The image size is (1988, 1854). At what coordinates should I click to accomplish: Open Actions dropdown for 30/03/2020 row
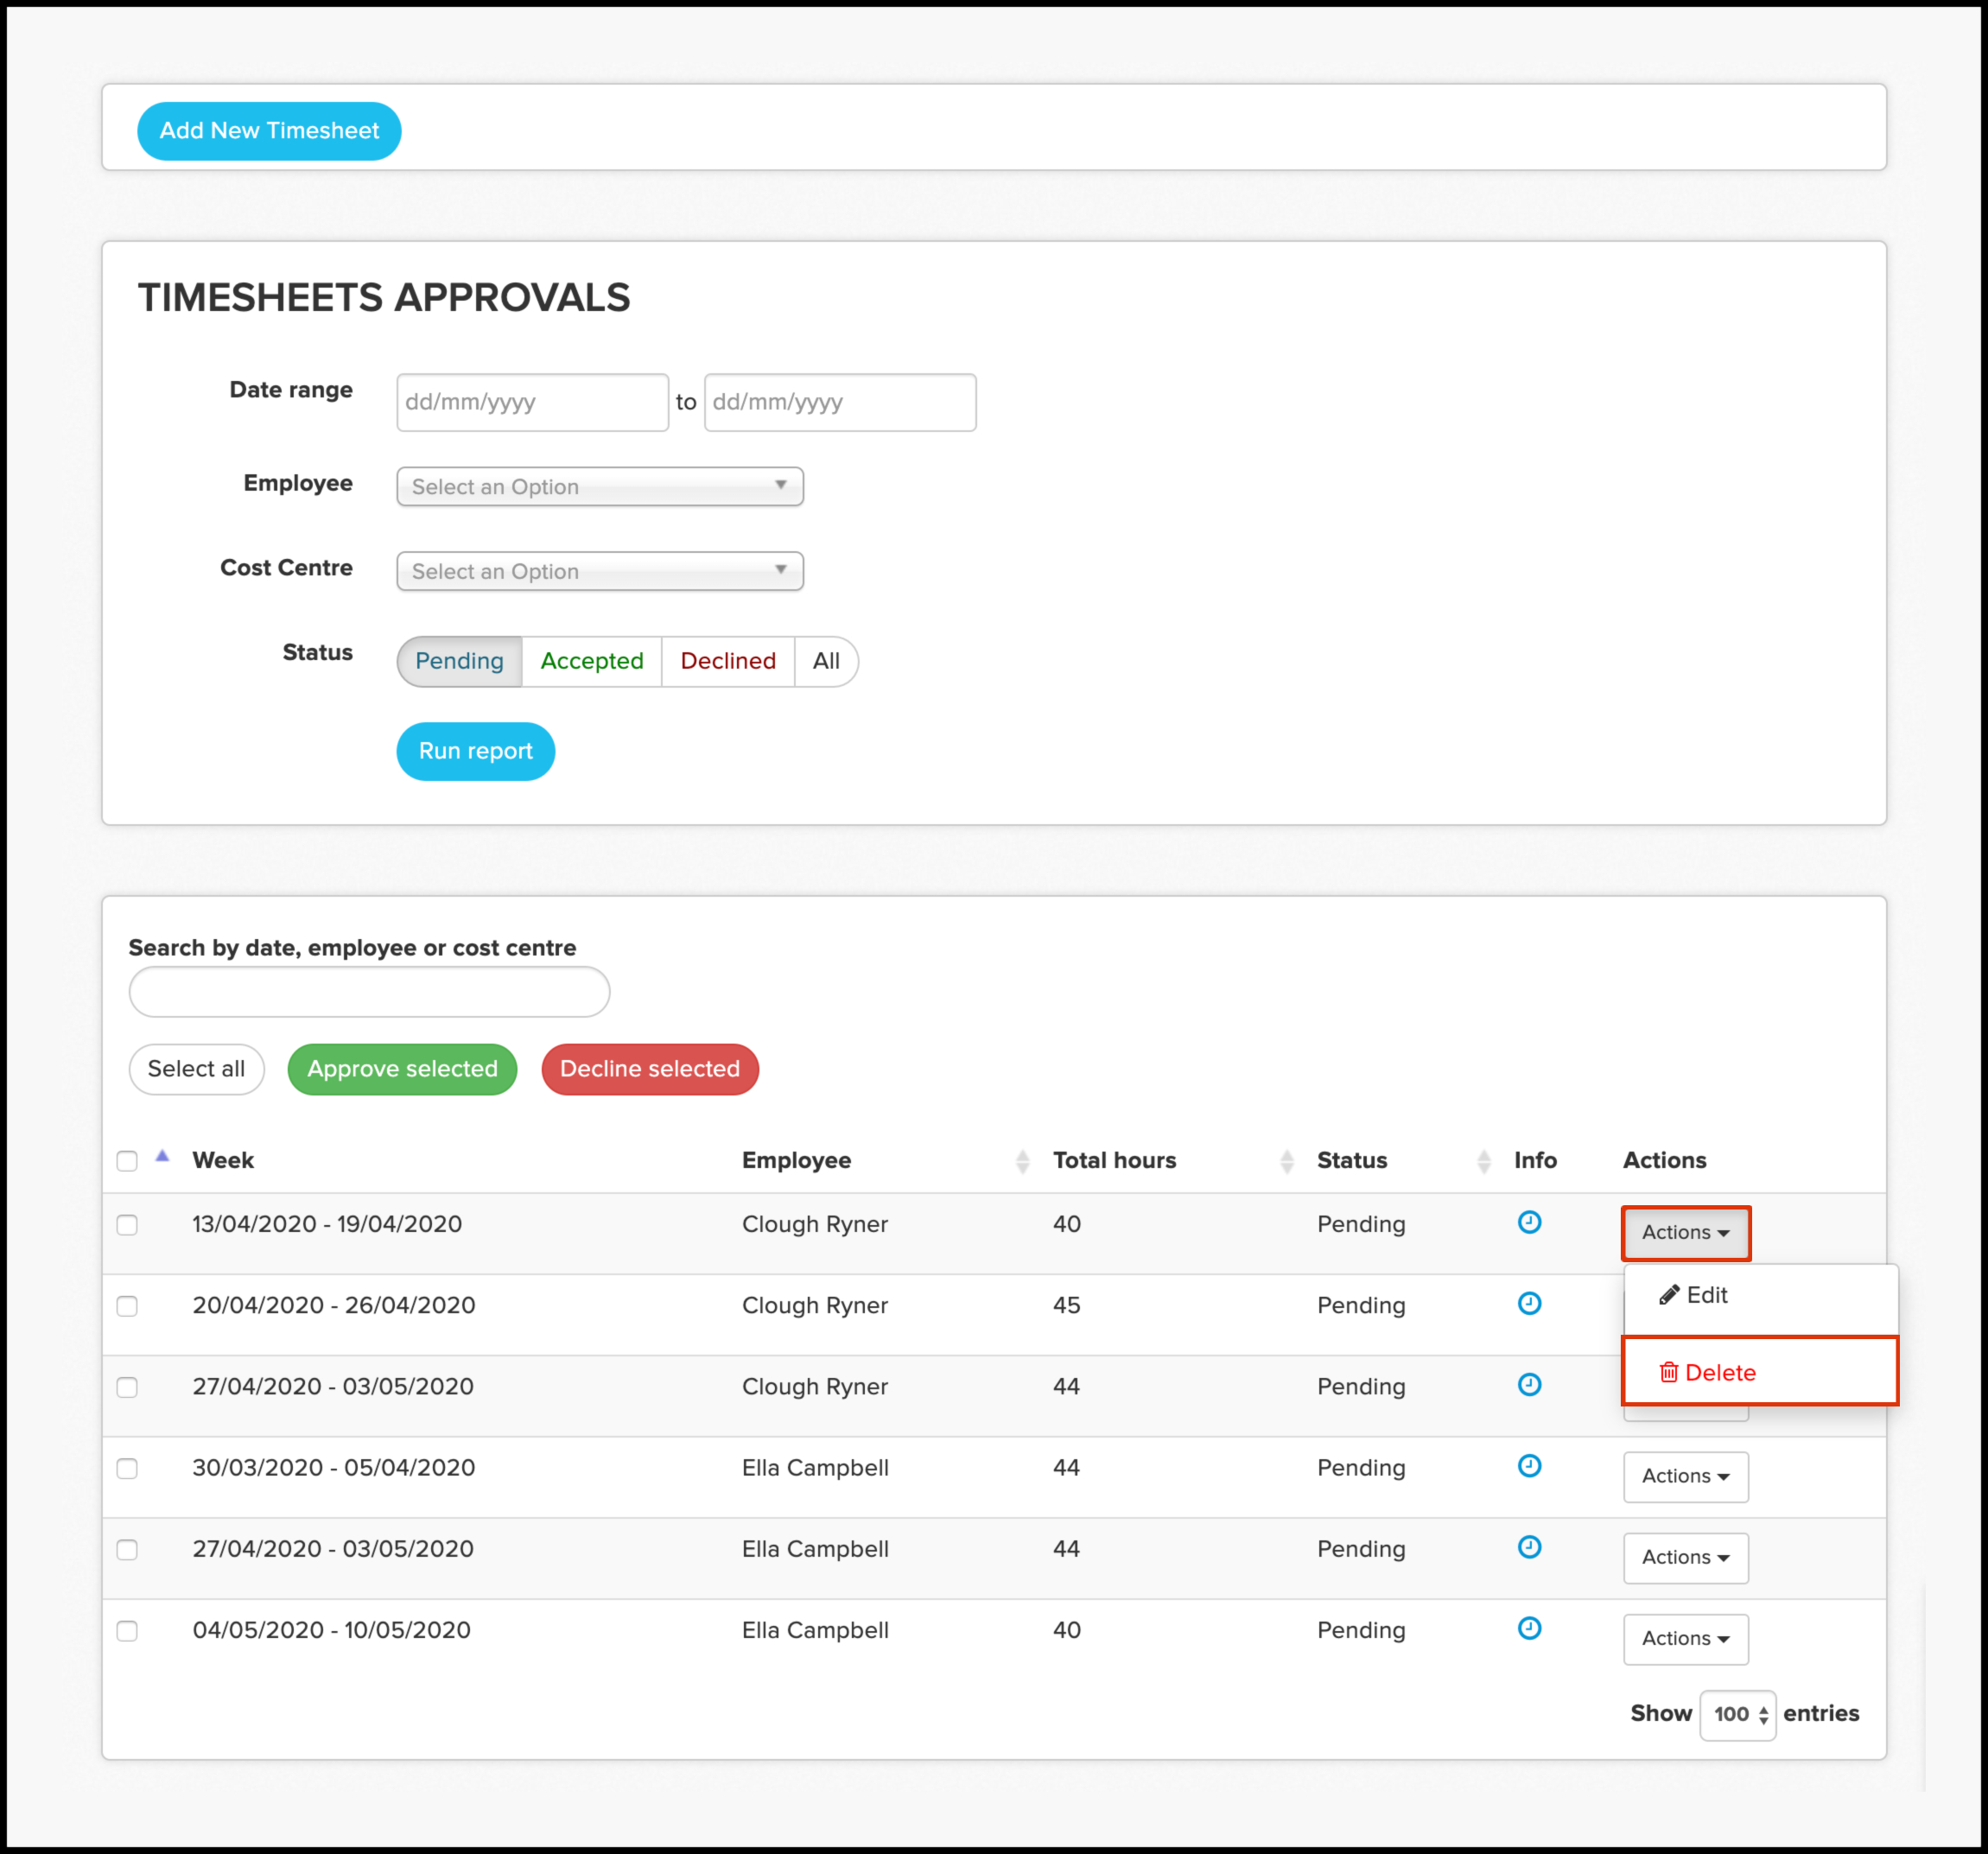tap(1685, 1476)
